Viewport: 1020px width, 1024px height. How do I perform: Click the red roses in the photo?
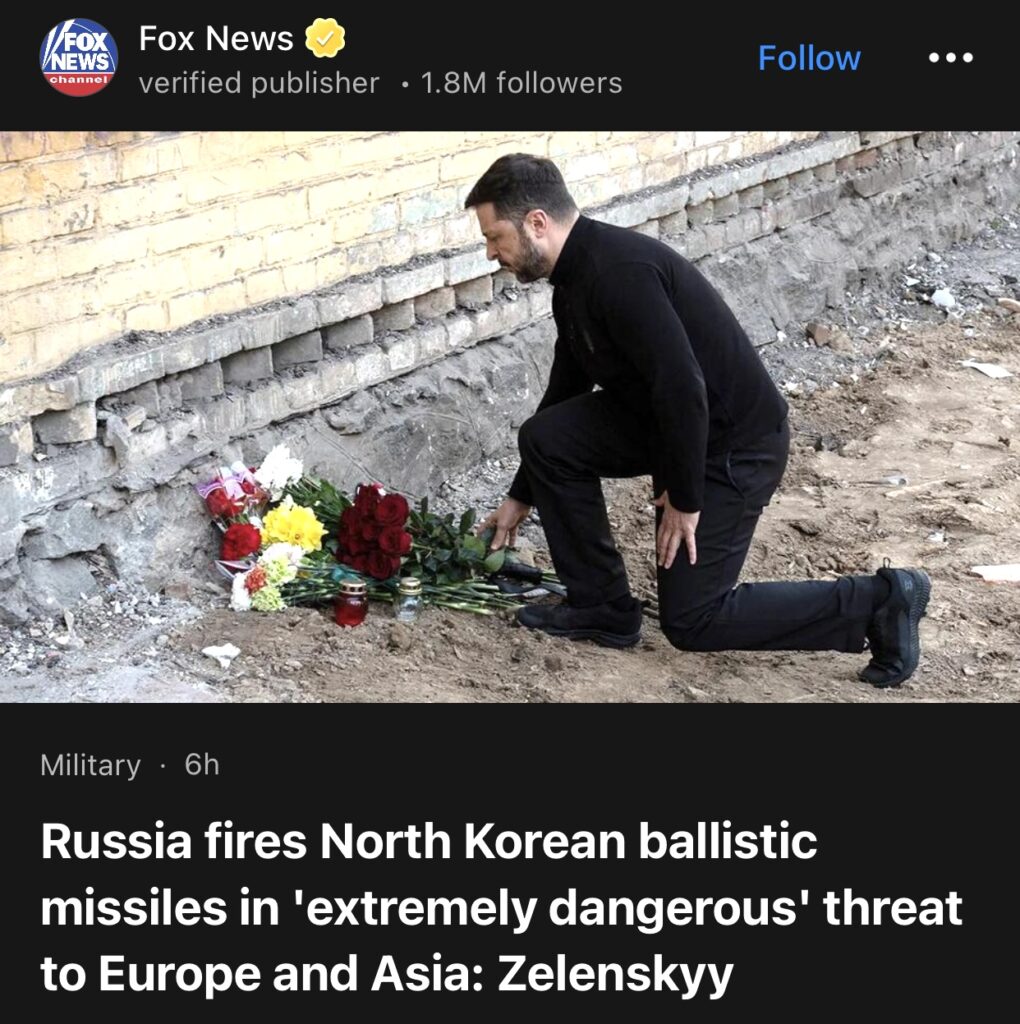coord(376,532)
